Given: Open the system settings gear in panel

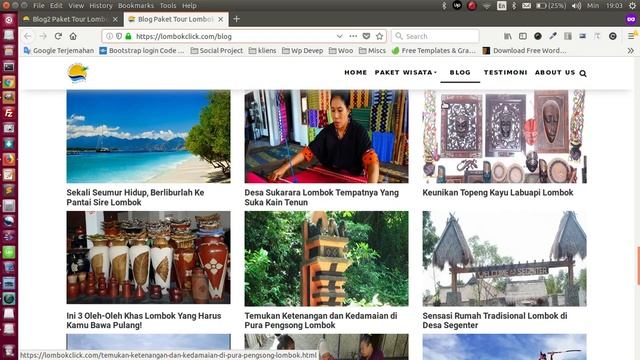Looking at the screenshot, I should click(x=632, y=6).
